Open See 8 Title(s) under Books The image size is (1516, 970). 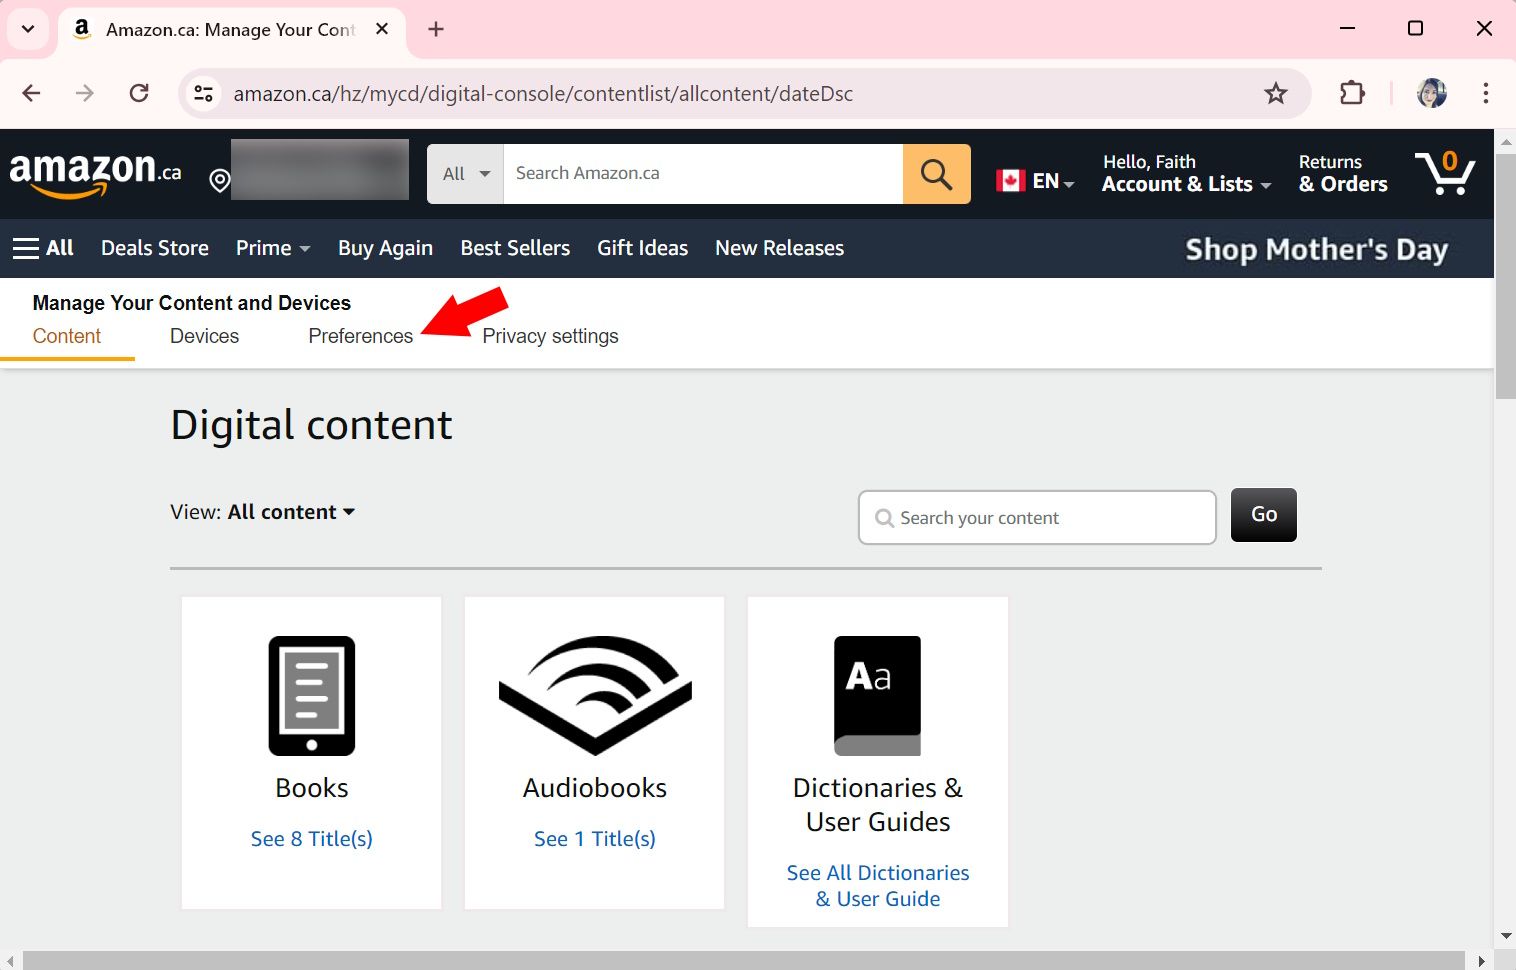(311, 838)
